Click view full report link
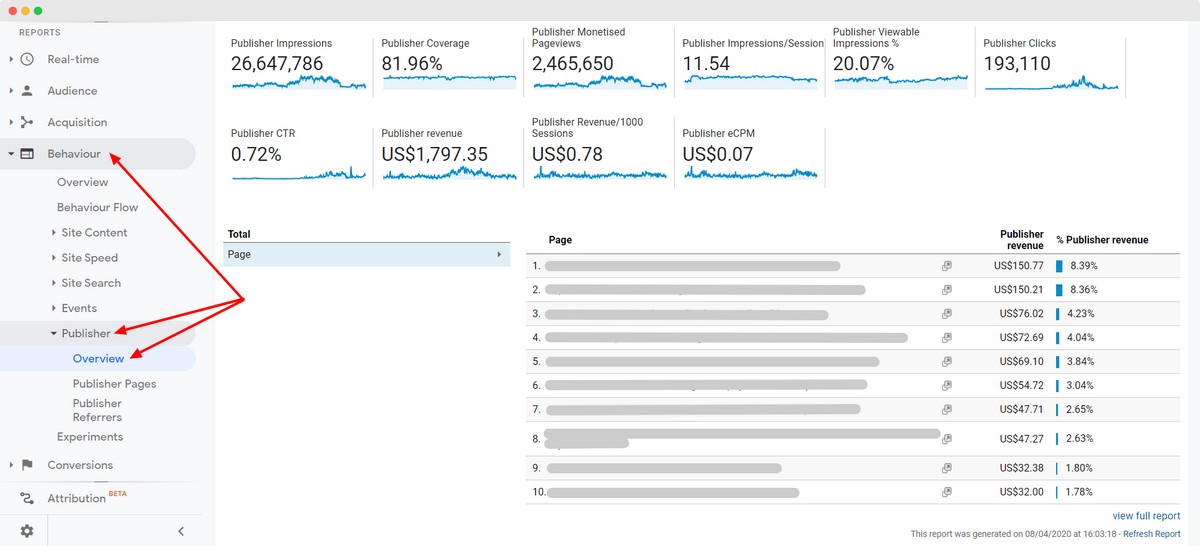The width and height of the screenshot is (1200, 546). (x=1146, y=516)
